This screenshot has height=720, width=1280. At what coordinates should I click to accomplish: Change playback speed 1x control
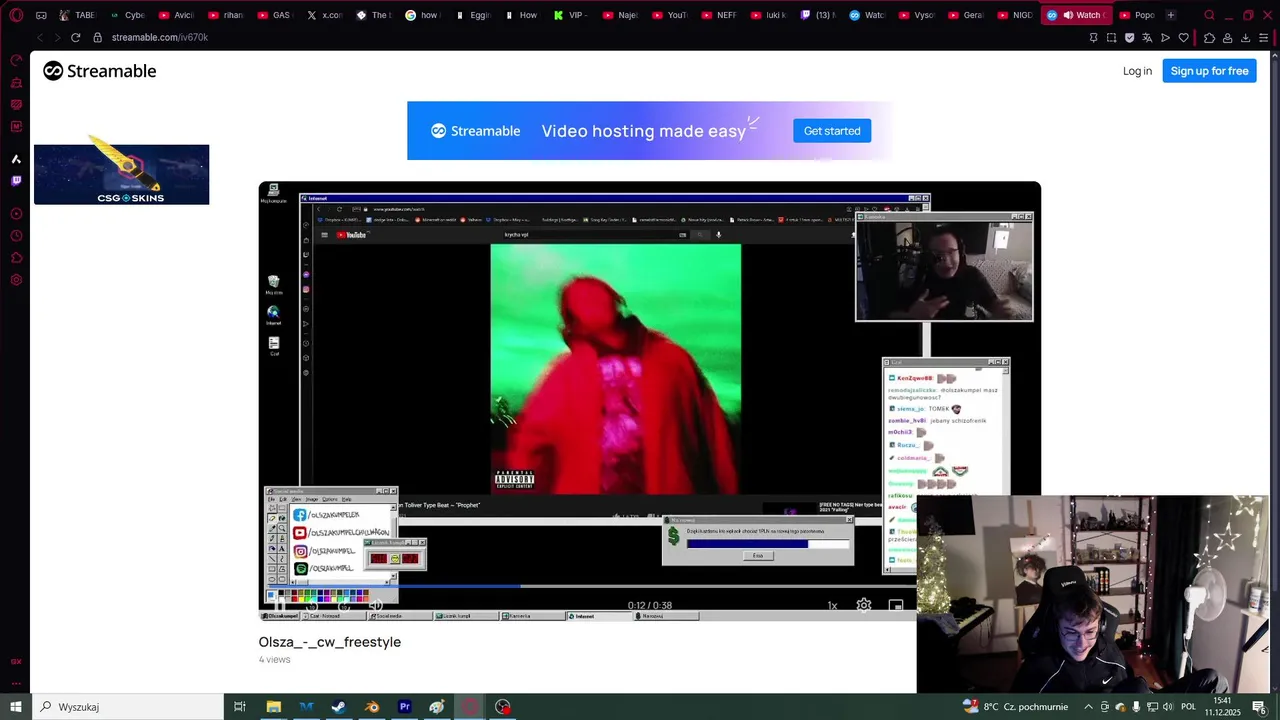[832, 605]
